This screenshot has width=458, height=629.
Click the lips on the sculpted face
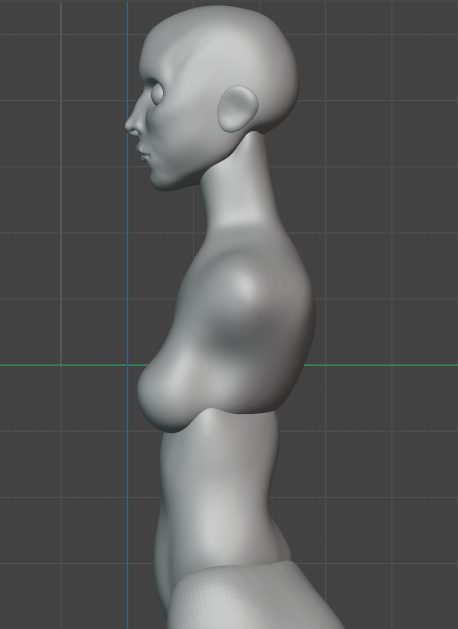pyautogui.click(x=143, y=154)
